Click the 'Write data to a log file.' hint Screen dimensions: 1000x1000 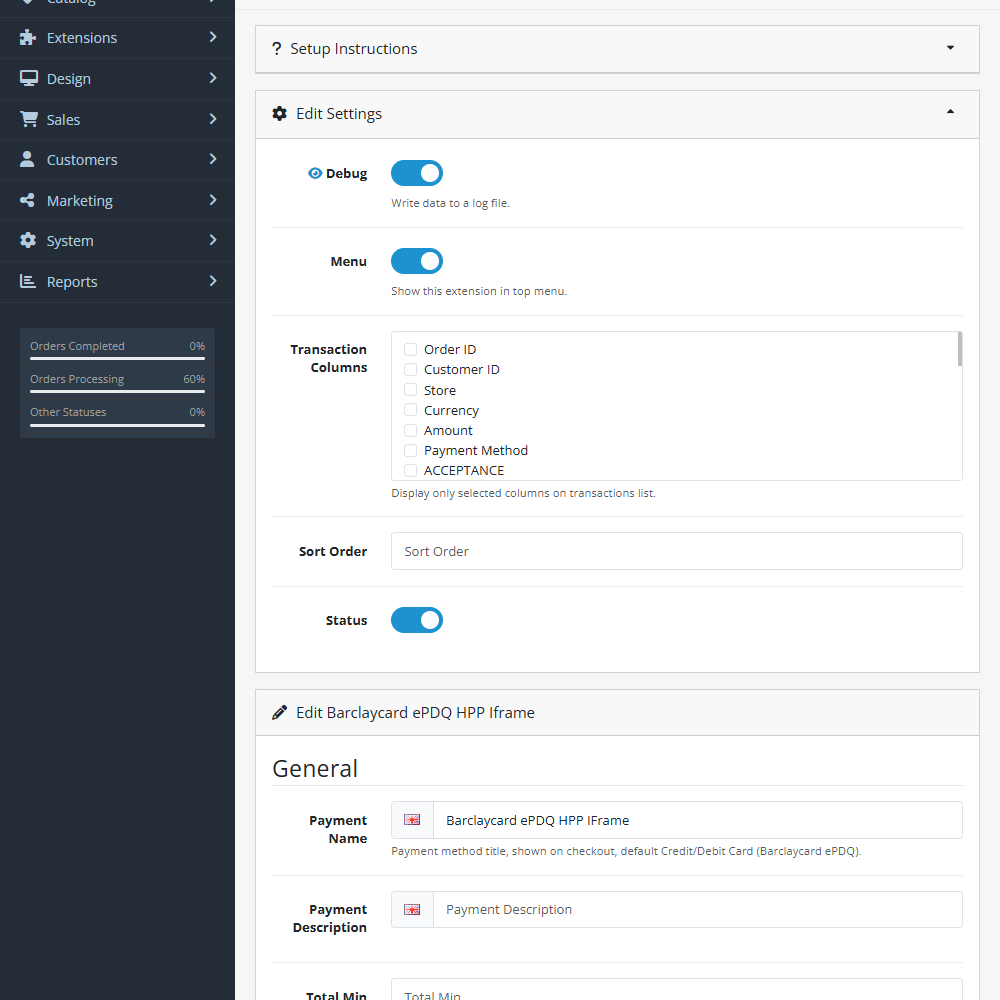click(450, 203)
